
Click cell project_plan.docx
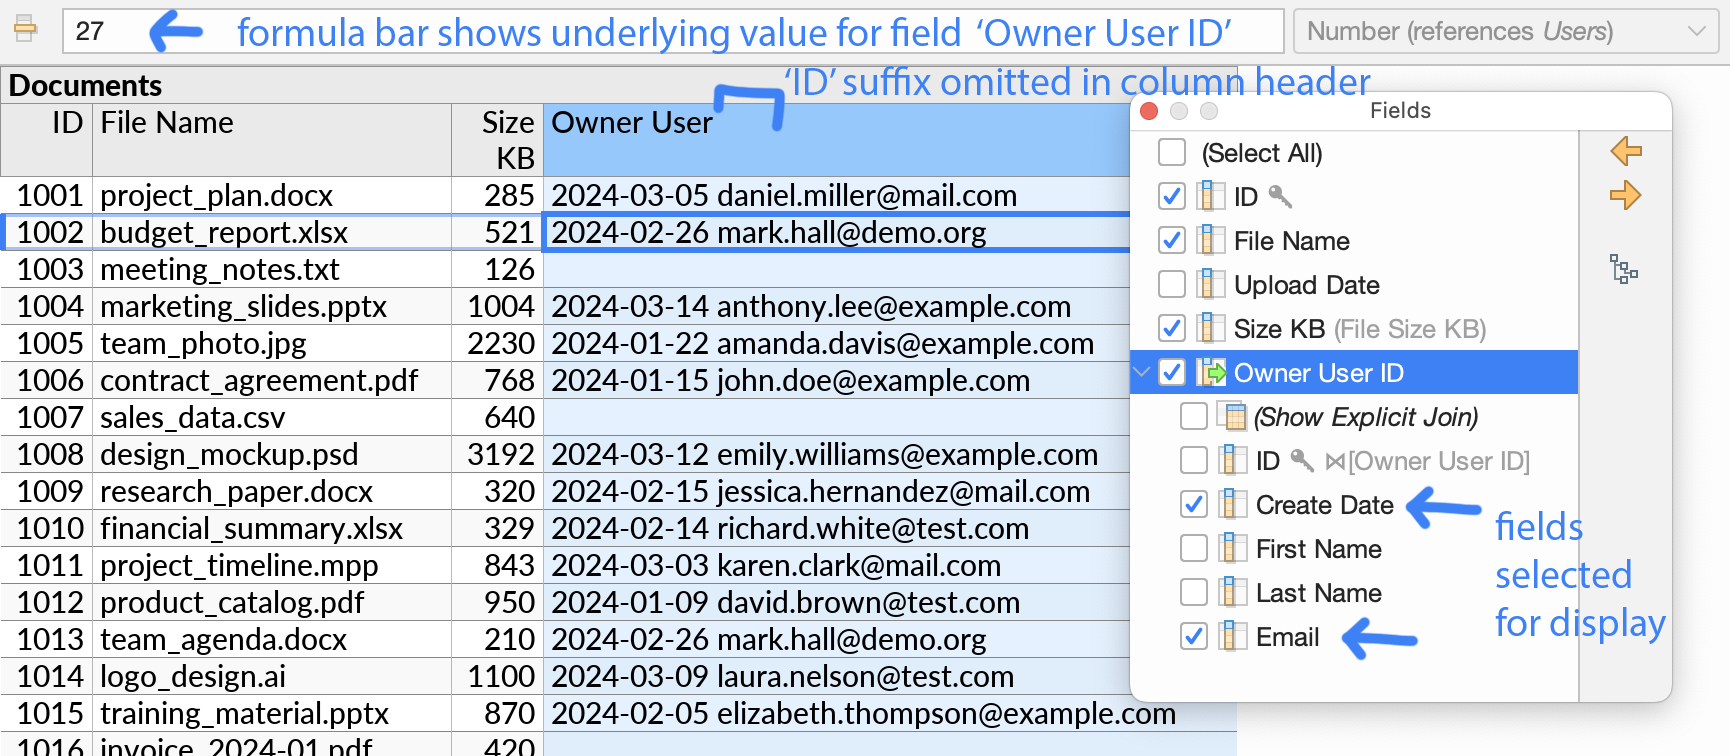coord(272,195)
